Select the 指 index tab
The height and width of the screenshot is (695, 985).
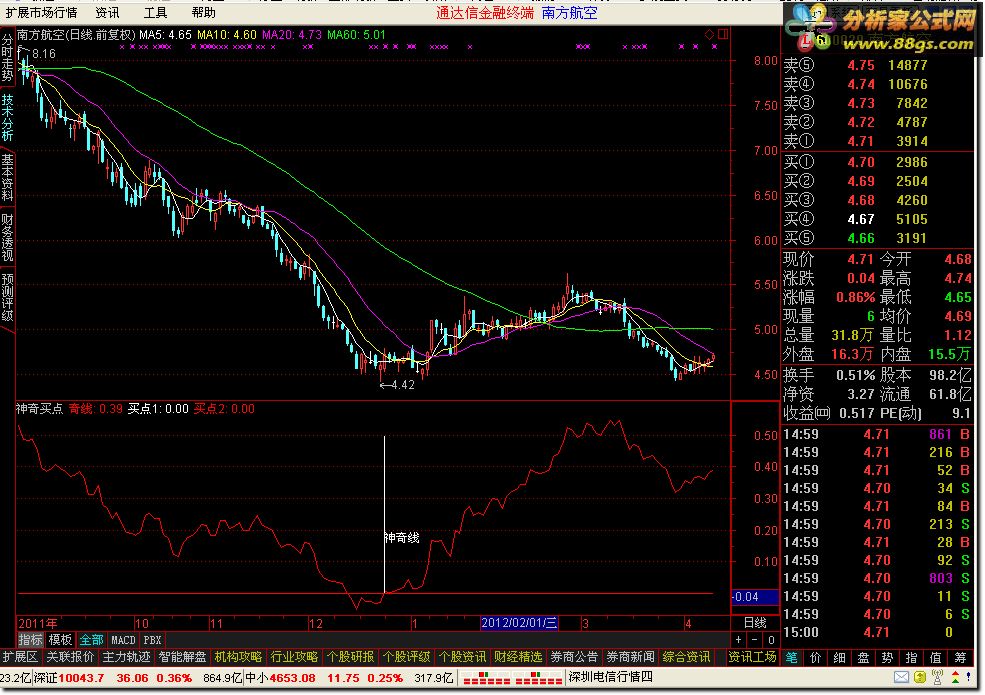[911, 657]
